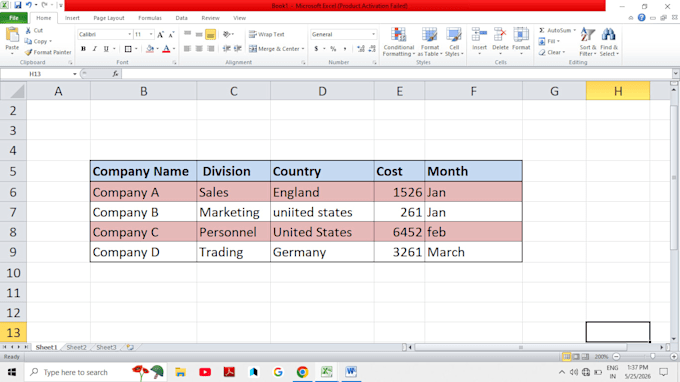
Task: Expand the Merge & Center dropdown arrow
Action: 303,49
